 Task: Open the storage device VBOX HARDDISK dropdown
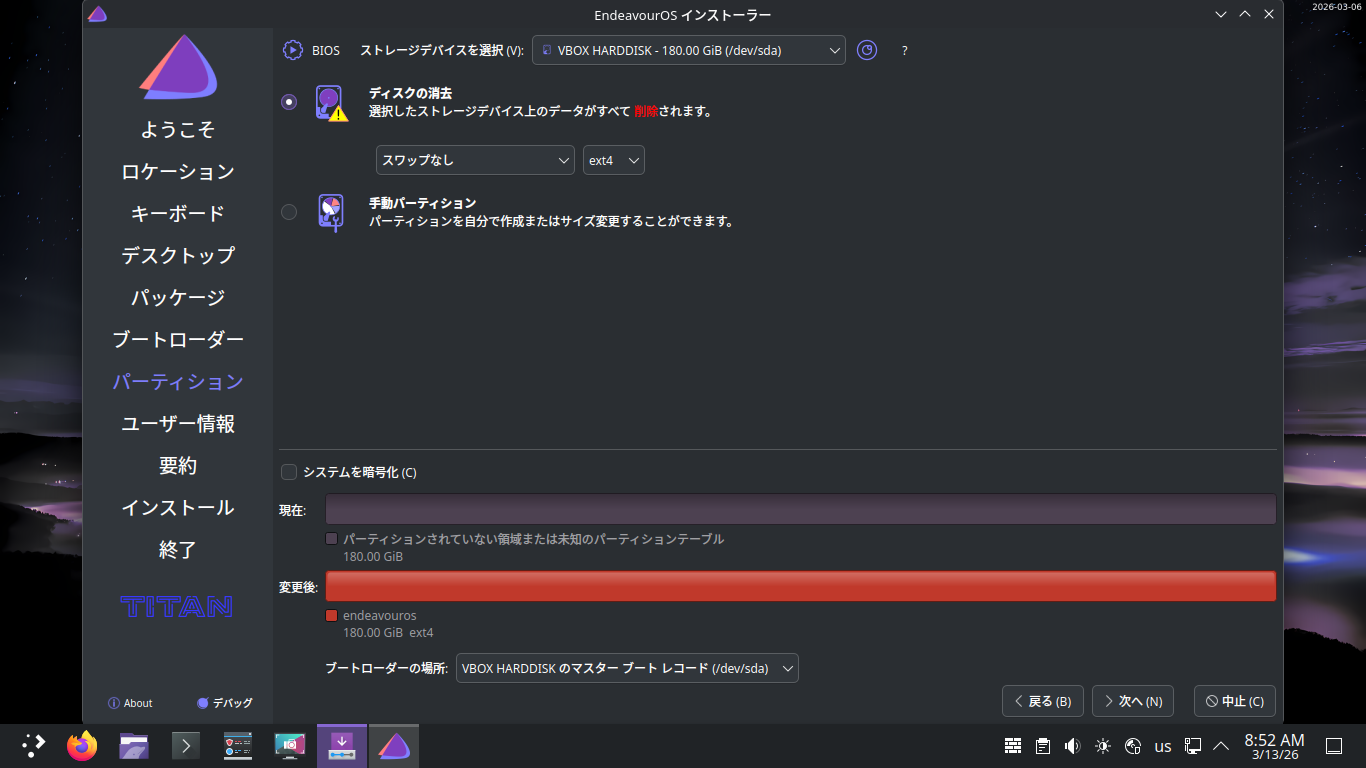[689, 50]
